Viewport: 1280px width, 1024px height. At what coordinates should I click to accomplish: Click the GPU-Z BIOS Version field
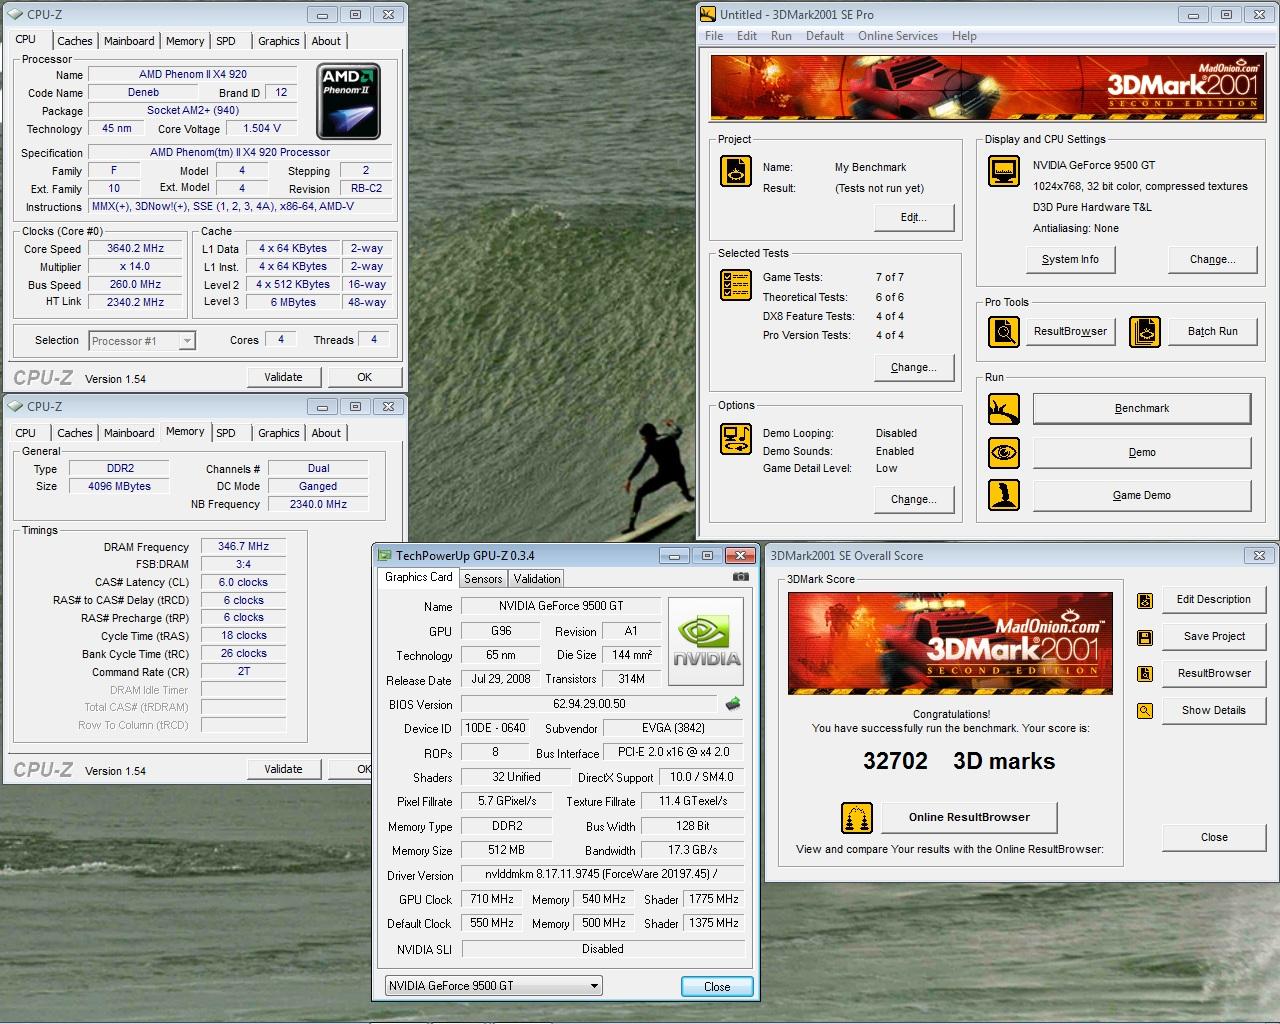pos(589,704)
